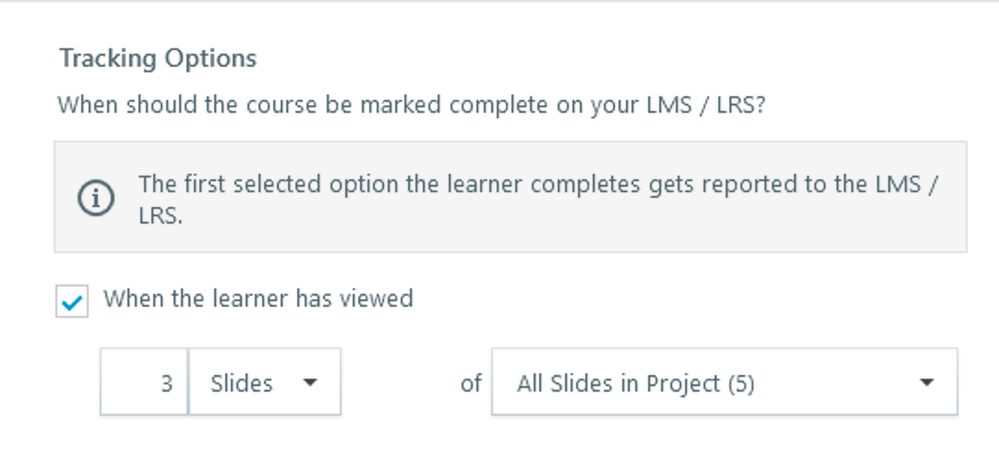Screen dimensions: 999x451
Task: Click the "(5)" count in the All Slides dropdown
Action: coord(740,383)
